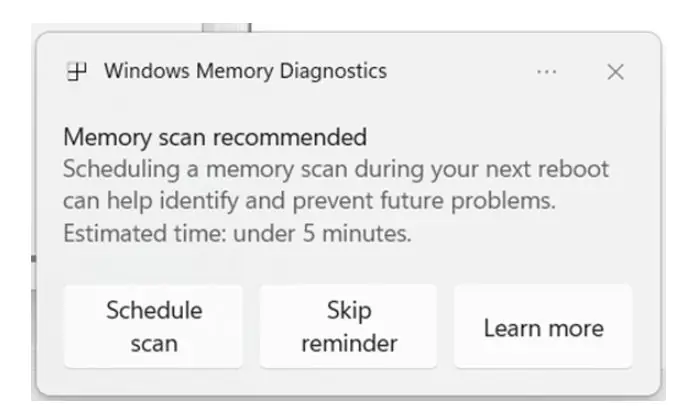697x420 pixels.
Task: Click the 'Estimated time: under 5 minutes' line
Action: click(237, 235)
